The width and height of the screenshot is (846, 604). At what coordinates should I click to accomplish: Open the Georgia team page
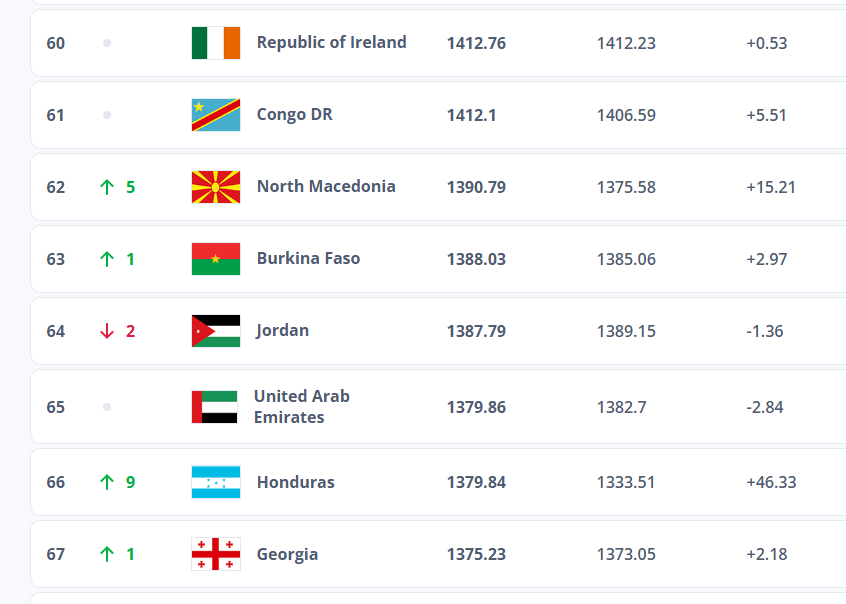point(287,554)
